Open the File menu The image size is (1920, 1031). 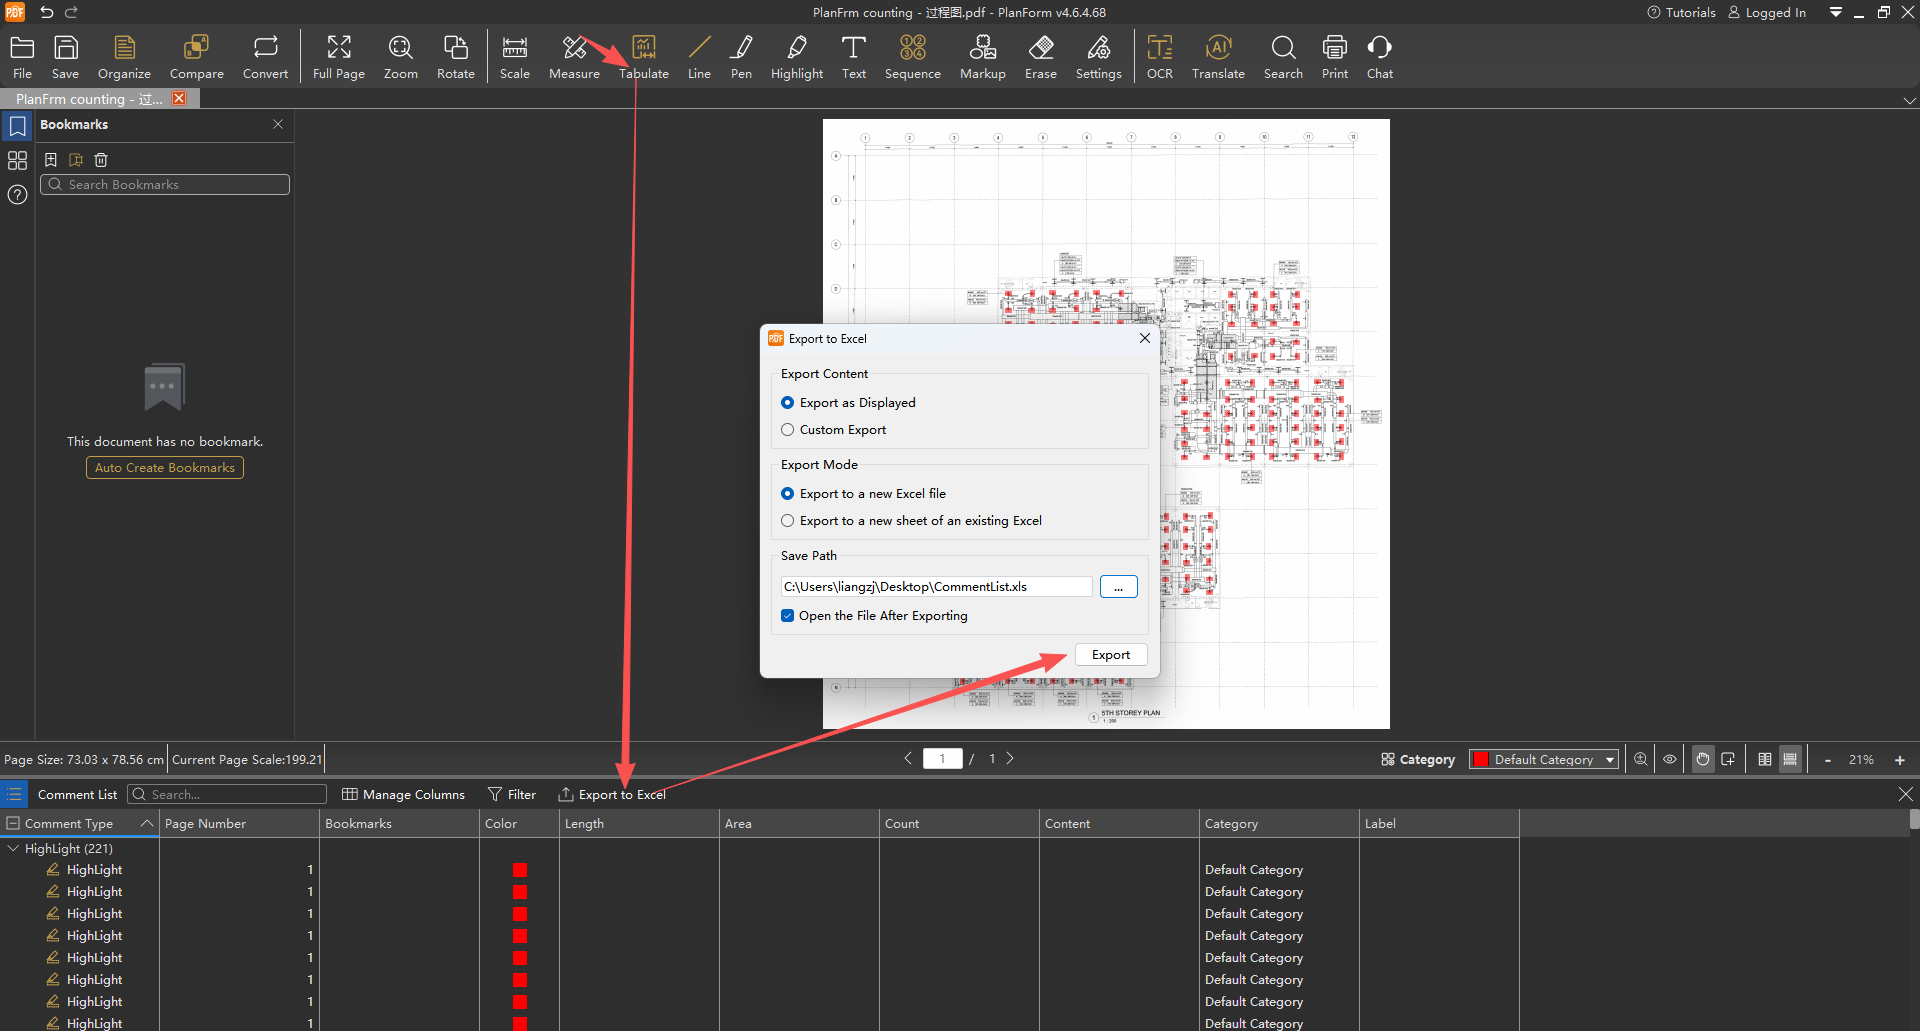[x=22, y=57]
